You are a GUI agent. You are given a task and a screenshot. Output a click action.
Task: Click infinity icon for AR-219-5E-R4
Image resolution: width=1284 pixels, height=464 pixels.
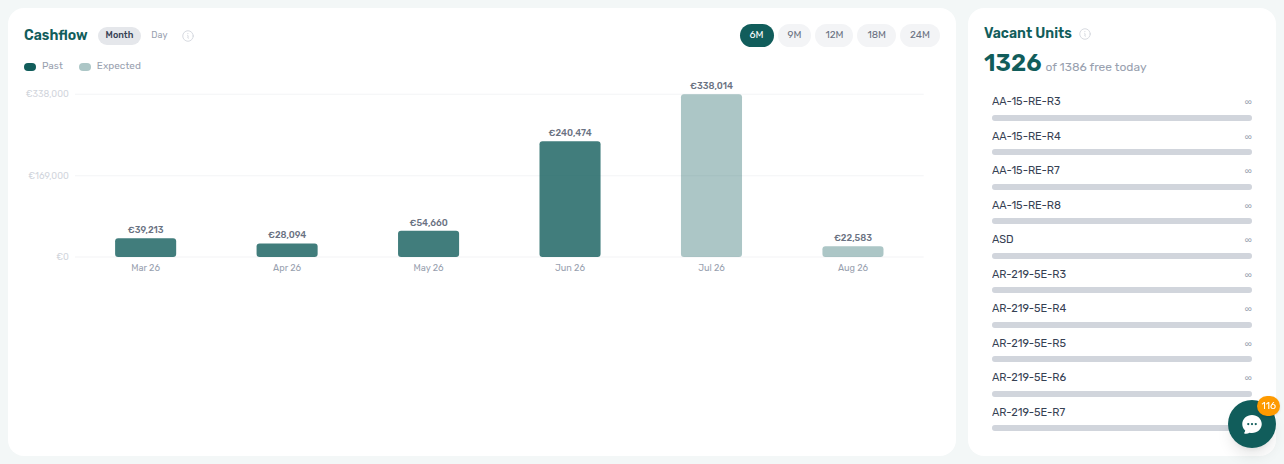(1247, 309)
